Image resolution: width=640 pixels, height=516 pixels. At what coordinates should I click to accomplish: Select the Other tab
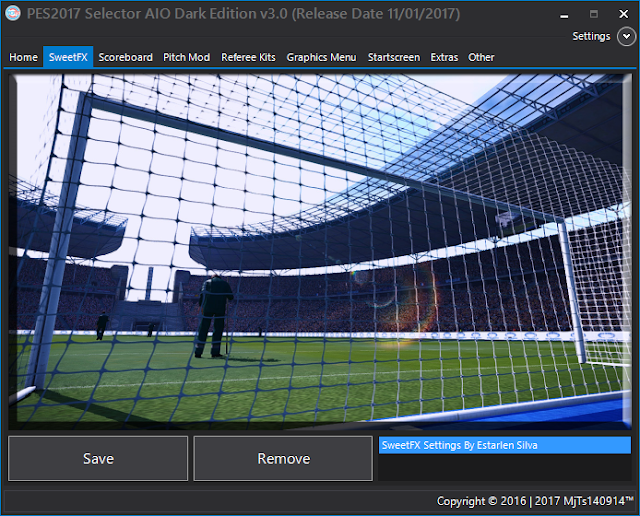[481, 57]
